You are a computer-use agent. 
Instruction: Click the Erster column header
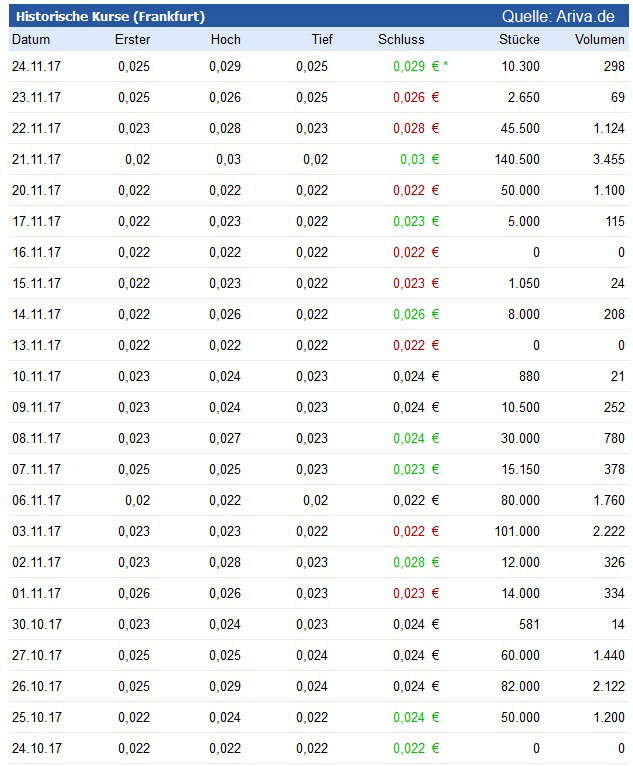click(132, 40)
